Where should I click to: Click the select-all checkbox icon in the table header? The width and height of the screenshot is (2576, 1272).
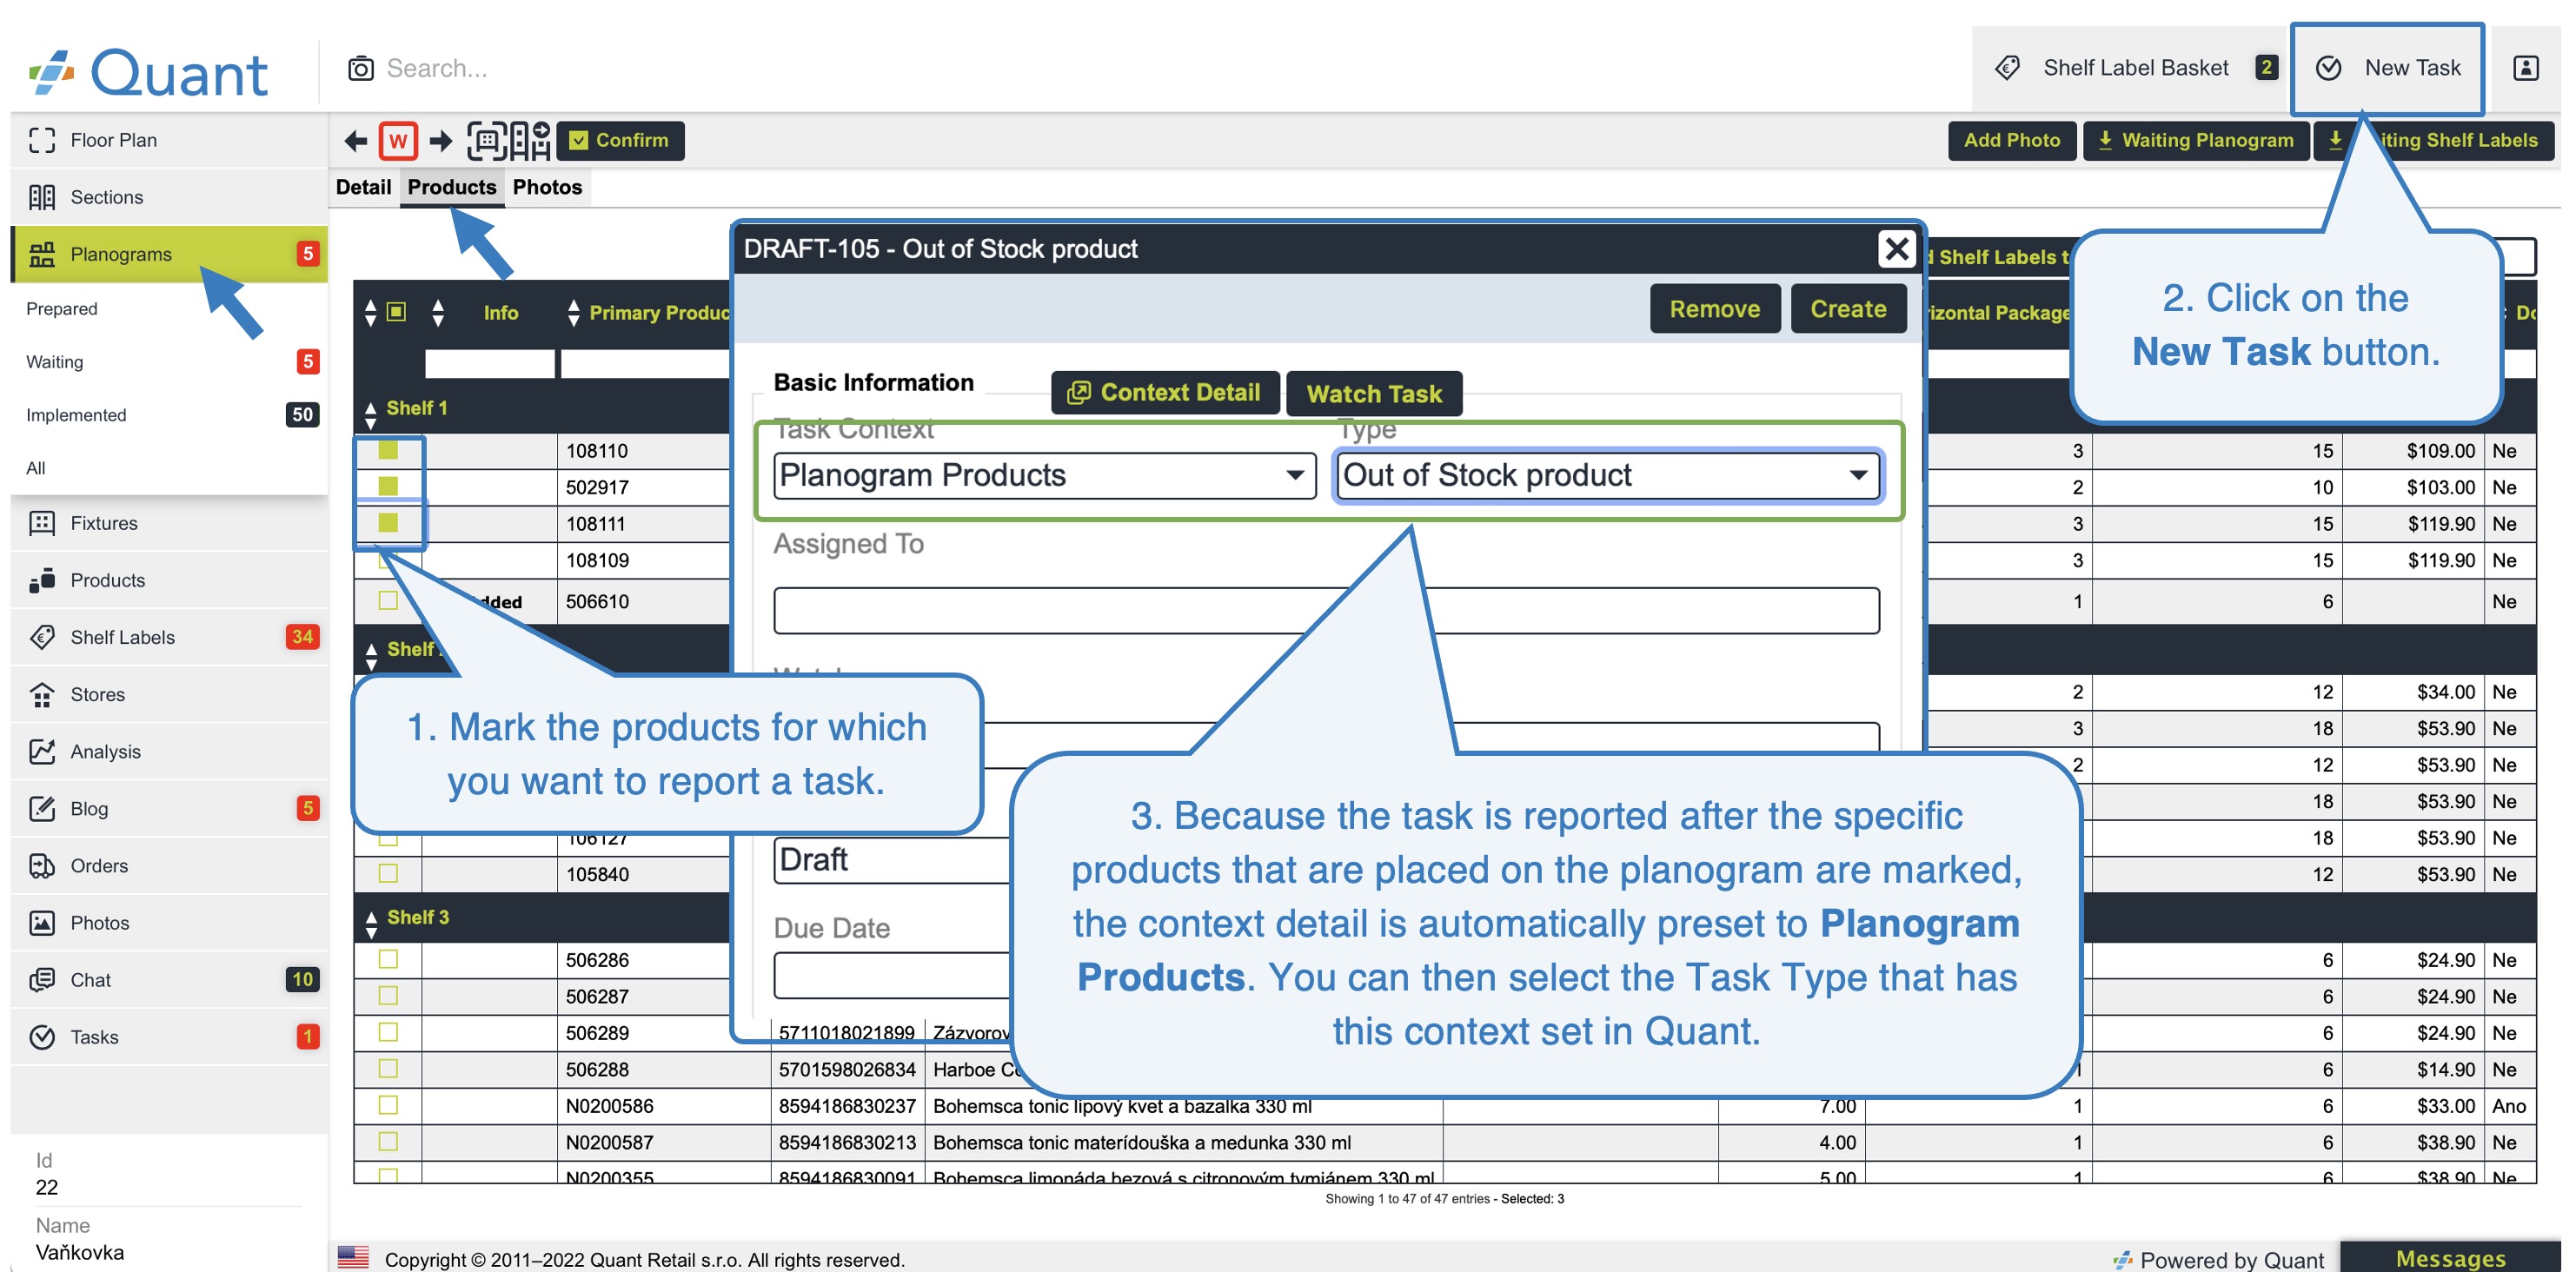point(396,312)
